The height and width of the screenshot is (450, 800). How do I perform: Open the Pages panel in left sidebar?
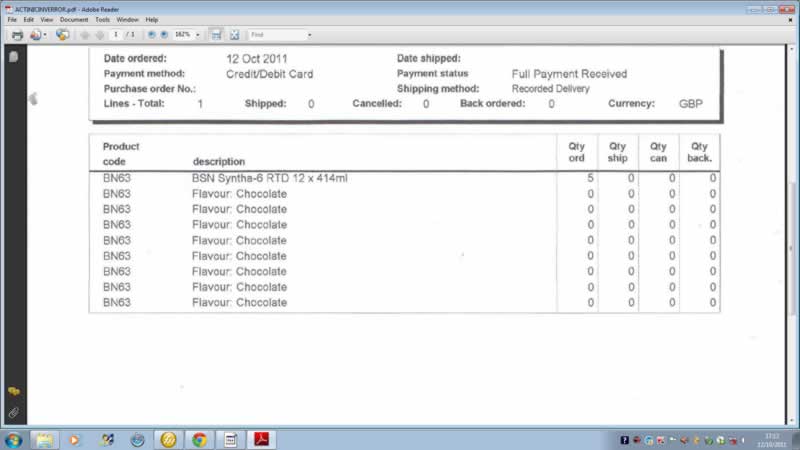(13, 58)
